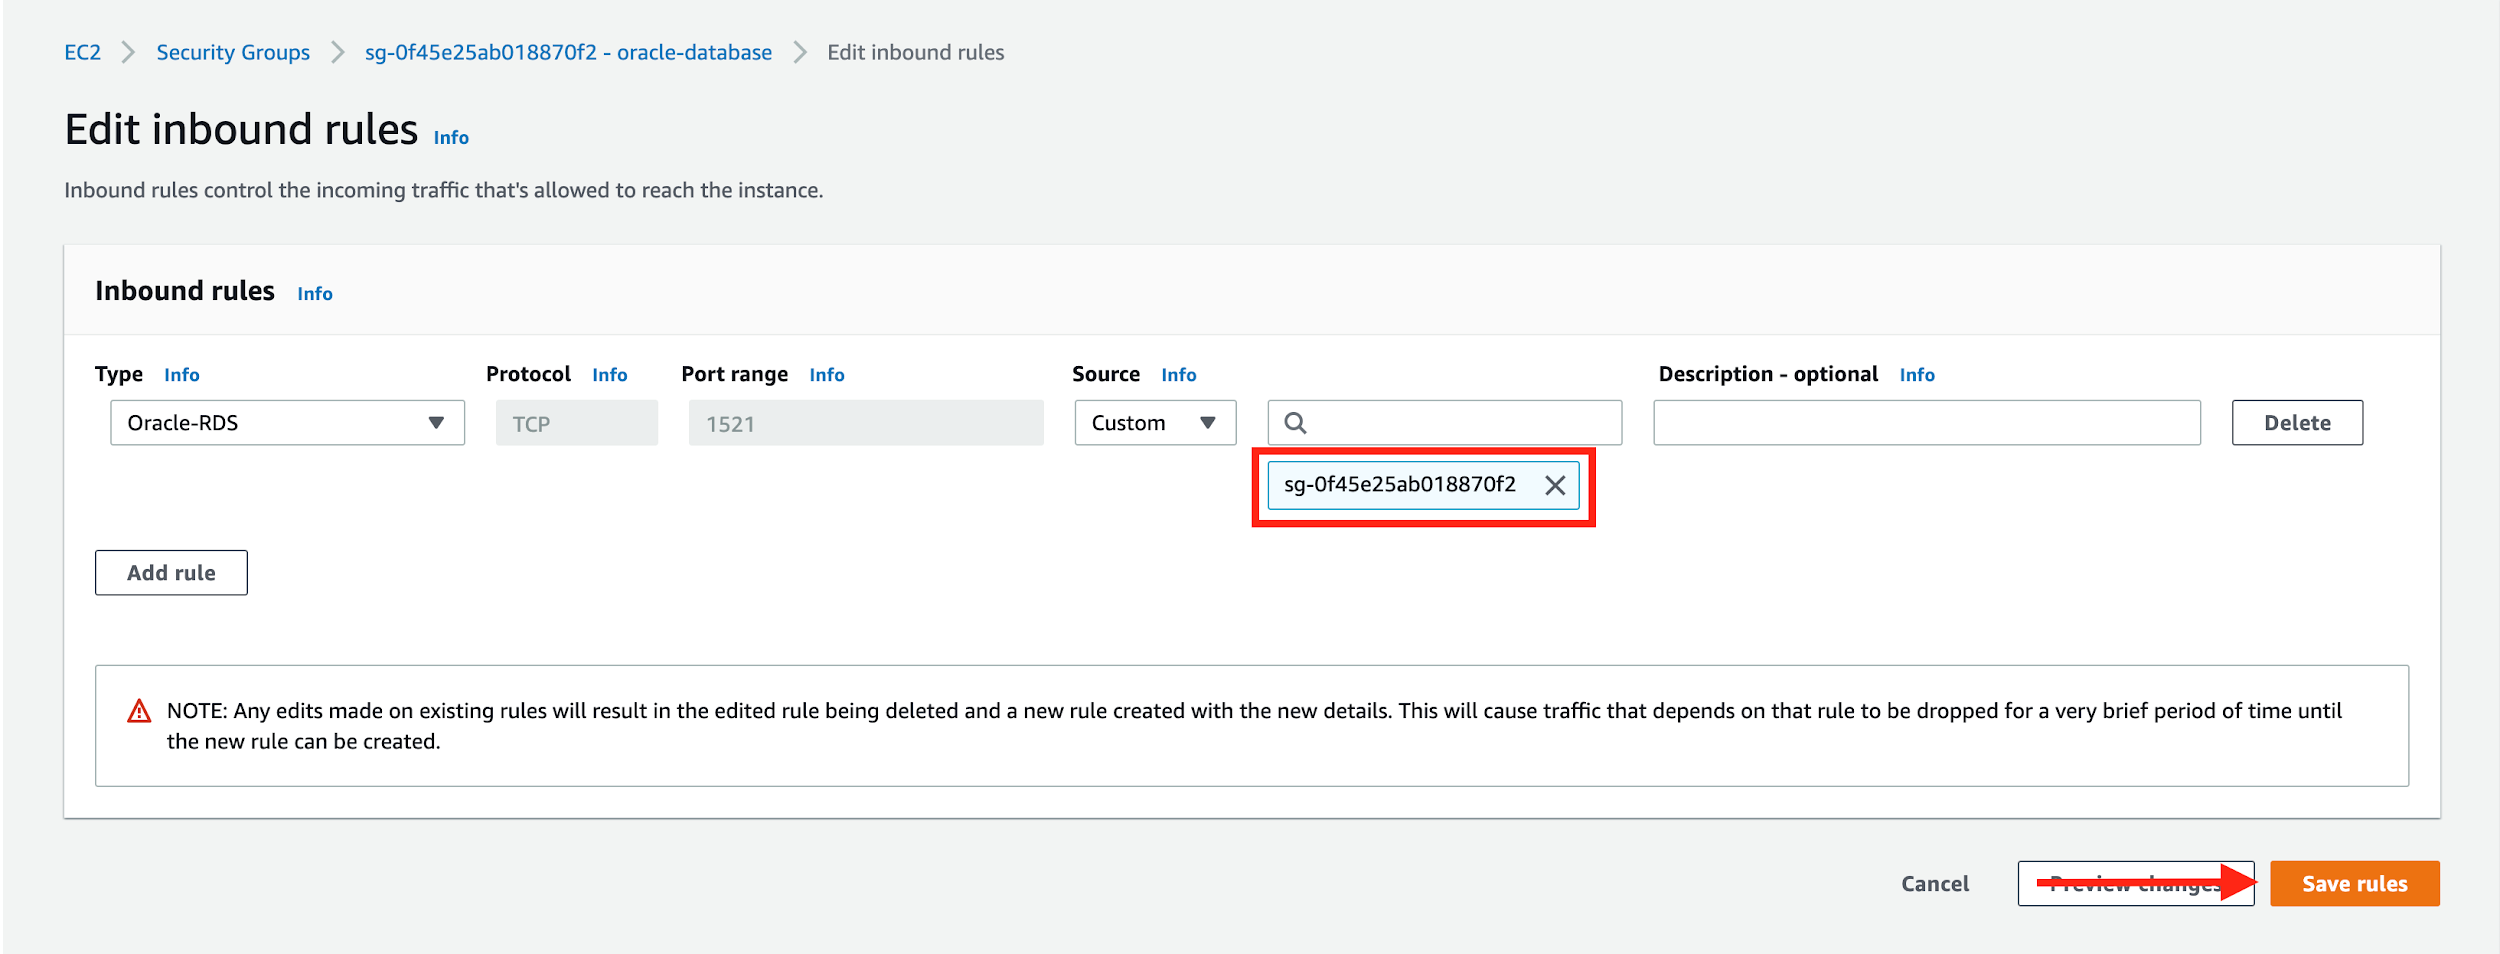The height and width of the screenshot is (954, 2500).
Task: Click the Save rules button
Action: tap(2355, 883)
